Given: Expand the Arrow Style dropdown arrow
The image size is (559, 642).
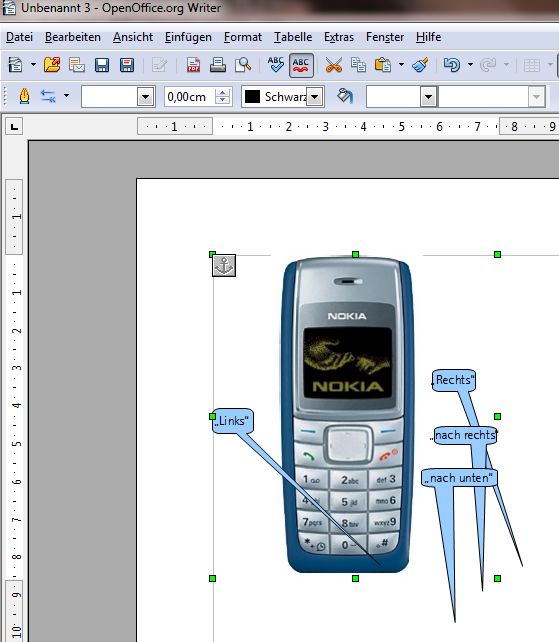Looking at the screenshot, I should pos(66,97).
